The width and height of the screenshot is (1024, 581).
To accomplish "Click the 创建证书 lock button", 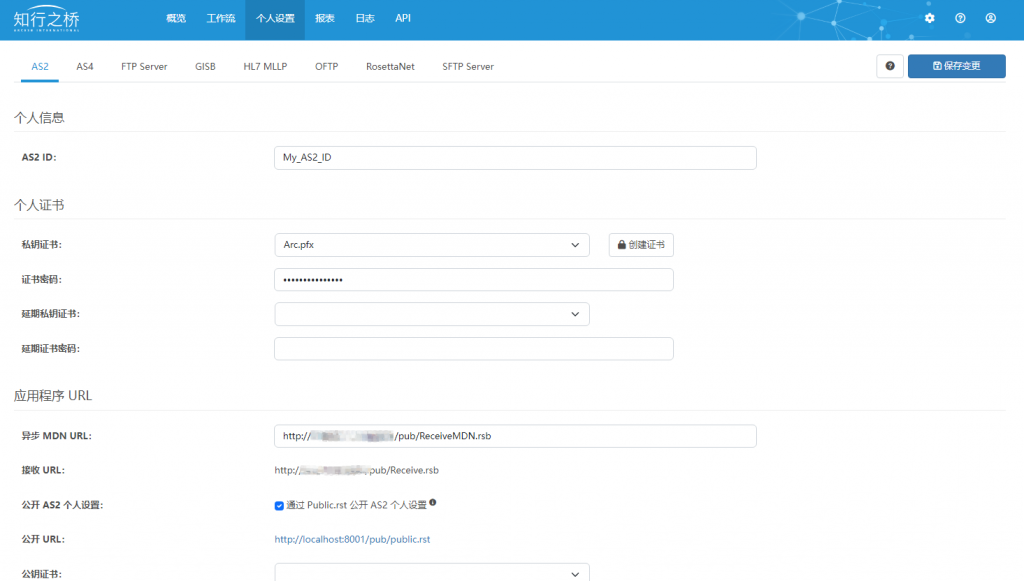I will point(641,245).
